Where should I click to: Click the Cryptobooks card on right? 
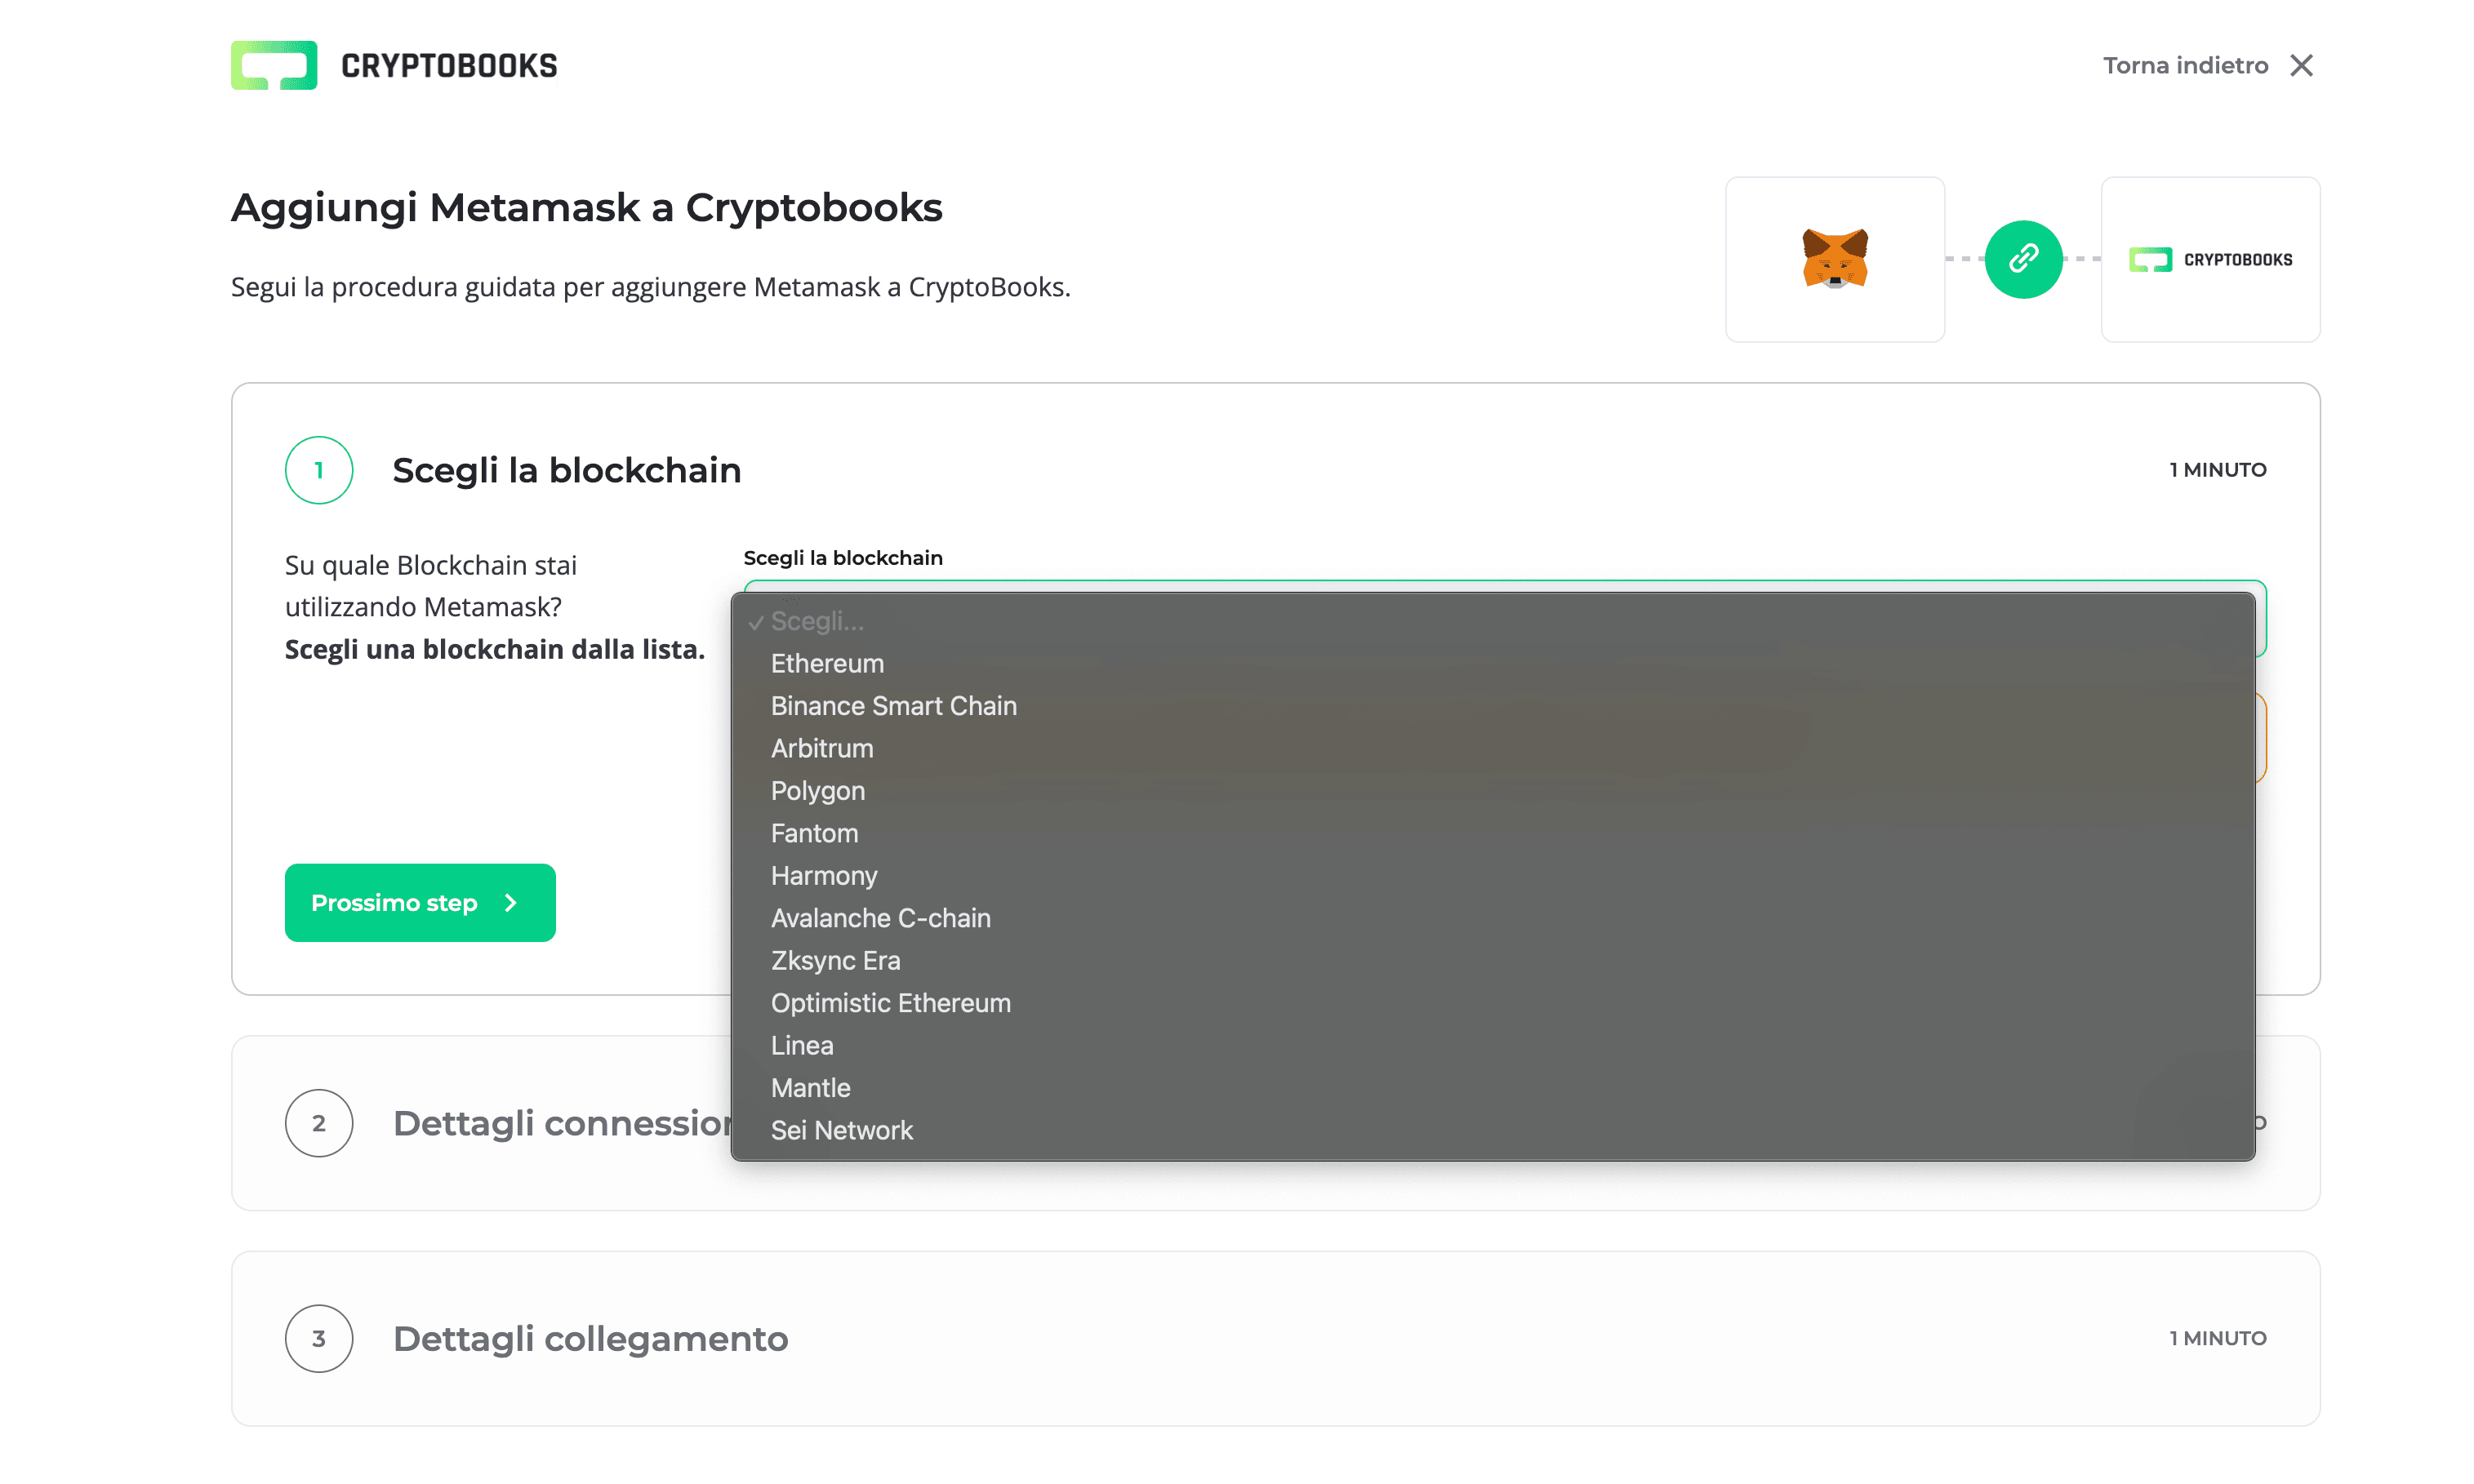click(x=2210, y=259)
